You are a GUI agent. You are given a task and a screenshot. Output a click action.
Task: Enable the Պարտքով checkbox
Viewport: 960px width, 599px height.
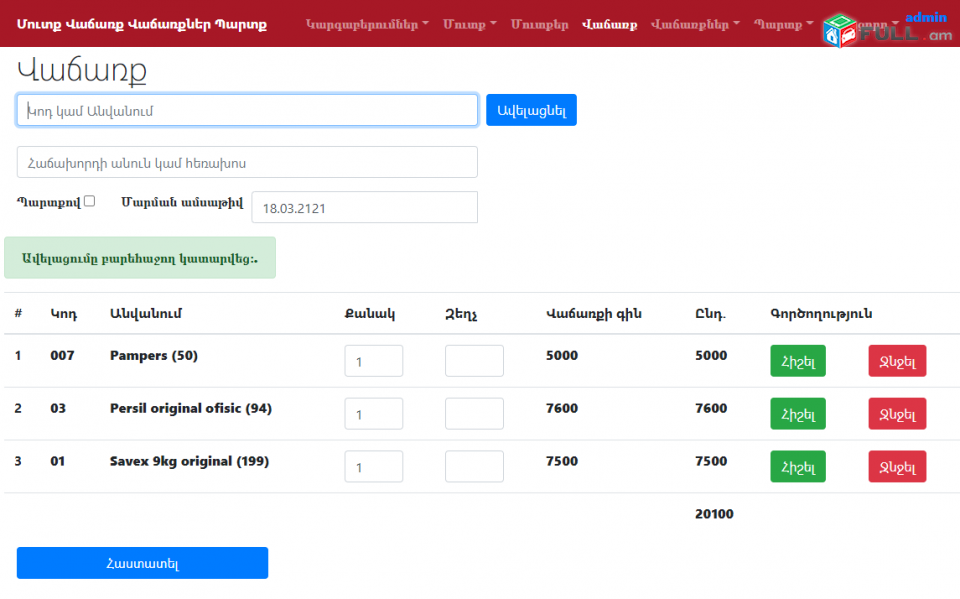point(89,201)
